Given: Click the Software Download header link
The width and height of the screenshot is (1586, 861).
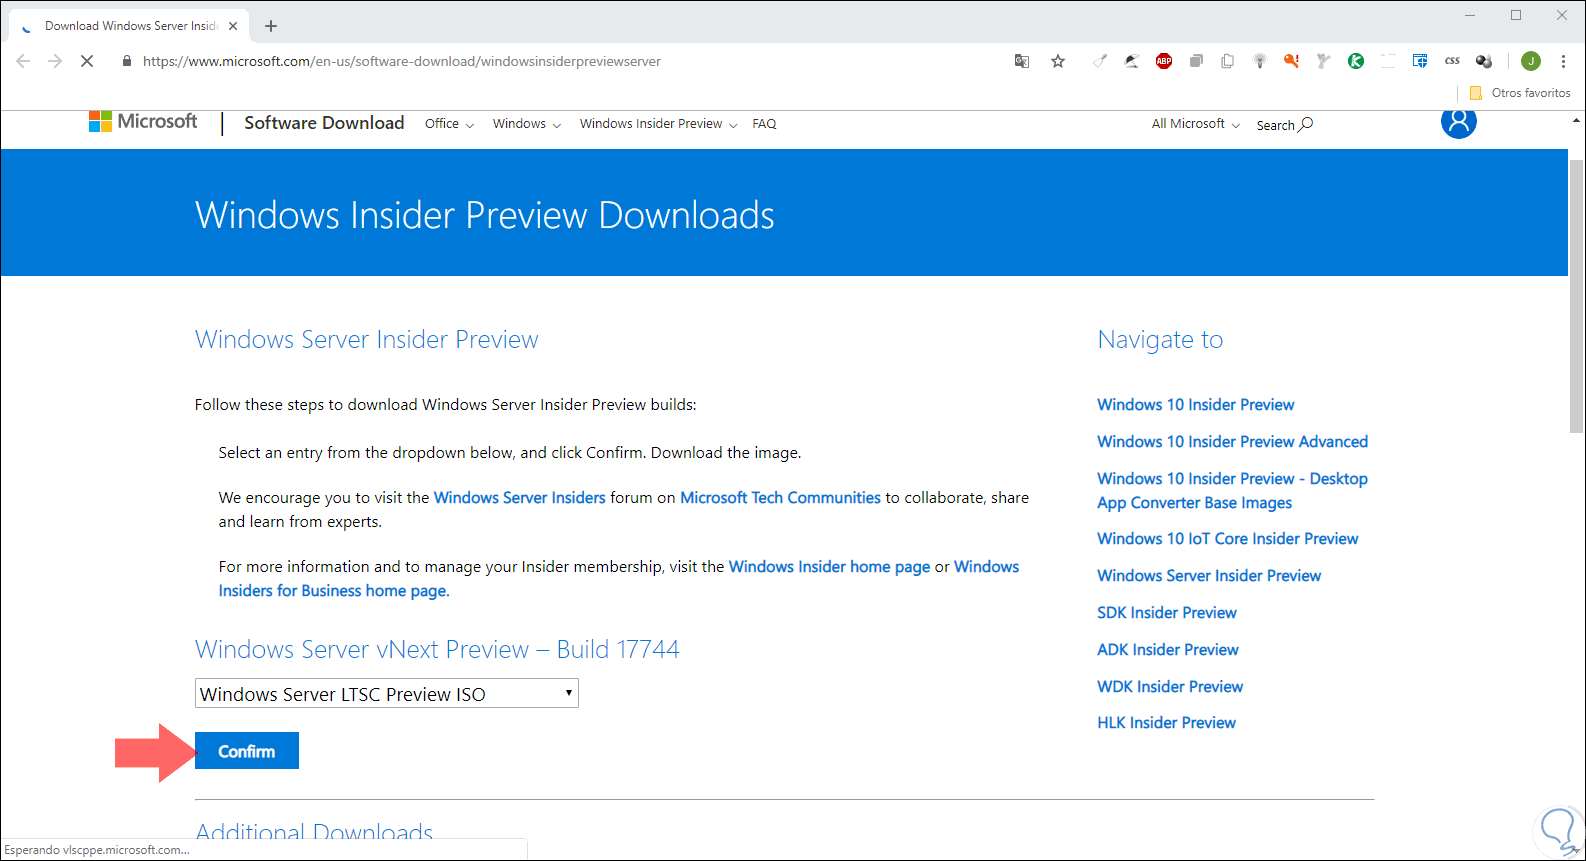Looking at the screenshot, I should click(x=324, y=123).
